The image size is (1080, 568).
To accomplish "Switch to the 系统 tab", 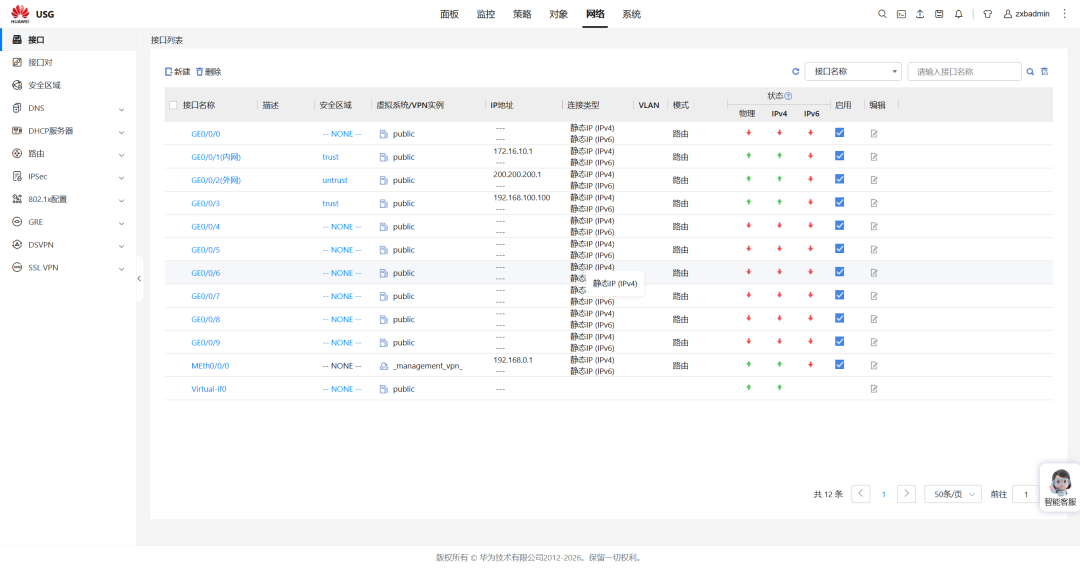I will (x=632, y=14).
